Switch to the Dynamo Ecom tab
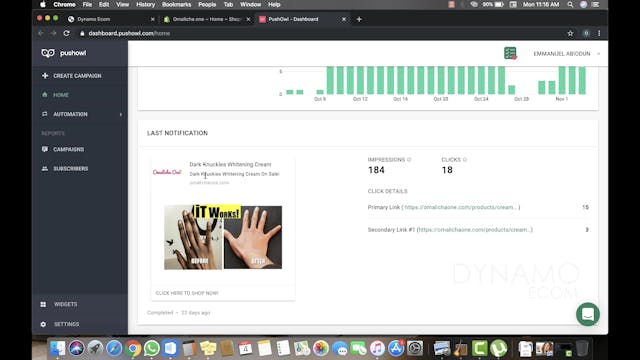Image resolution: width=640 pixels, height=360 pixels. [x=110, y=19]
